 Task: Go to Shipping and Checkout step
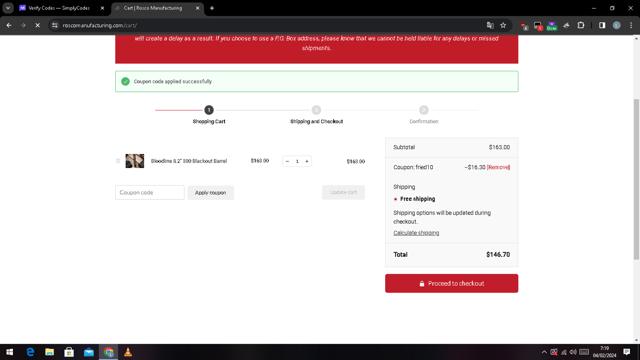(316, 110)
